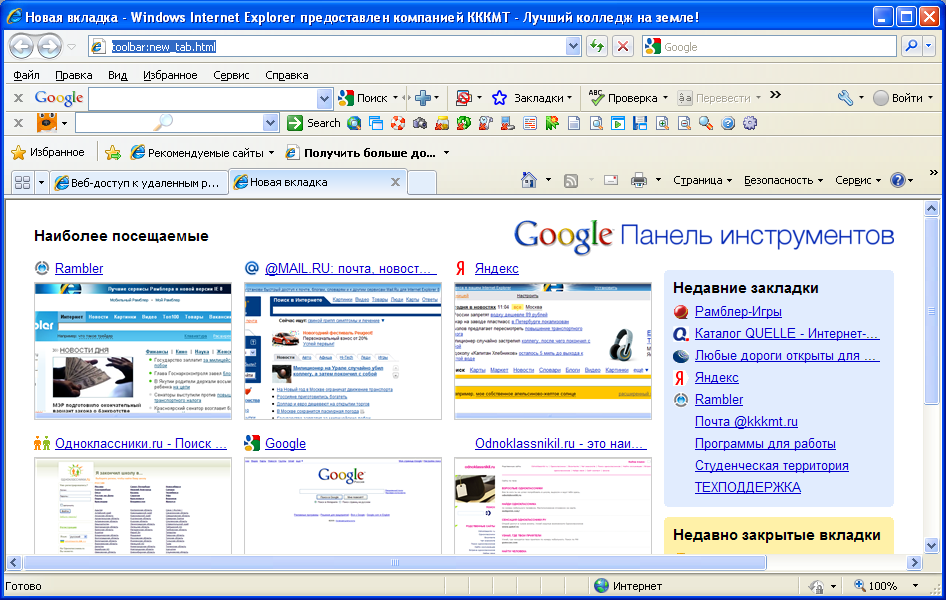Open ТЕХПОДДЕРЖКА bookmark link
Viewport: 946px width, 600px height.
(748, 487)
